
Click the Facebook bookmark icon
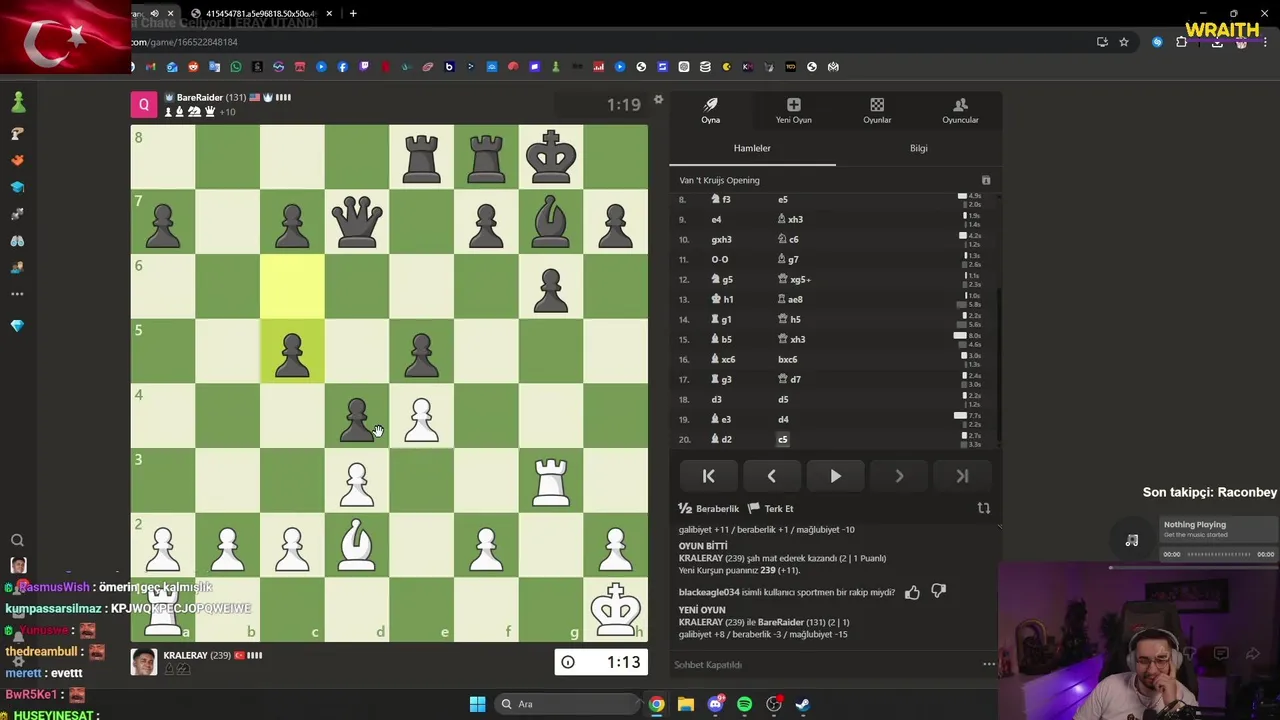point(343,67)
